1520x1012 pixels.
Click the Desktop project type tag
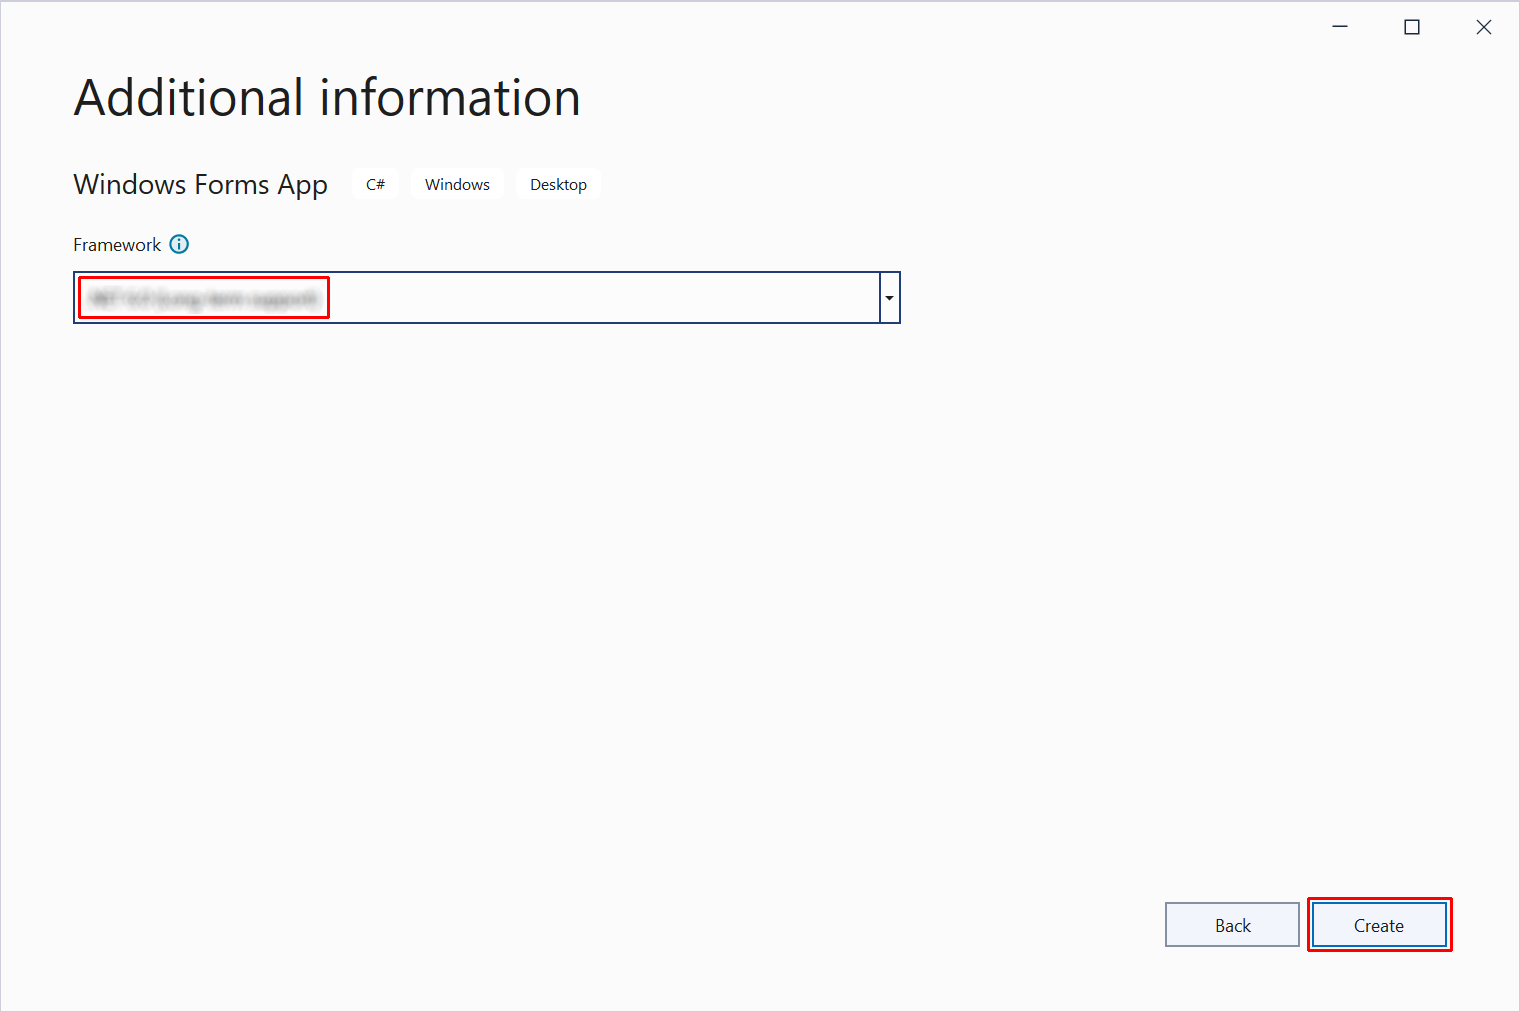(558, 185)
